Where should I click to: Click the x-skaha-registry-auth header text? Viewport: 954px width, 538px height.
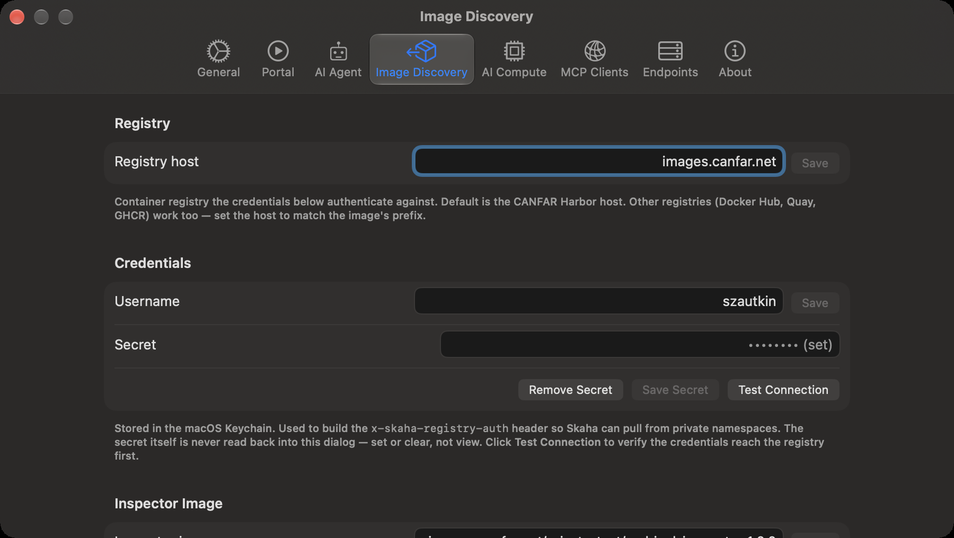point(439,428)
